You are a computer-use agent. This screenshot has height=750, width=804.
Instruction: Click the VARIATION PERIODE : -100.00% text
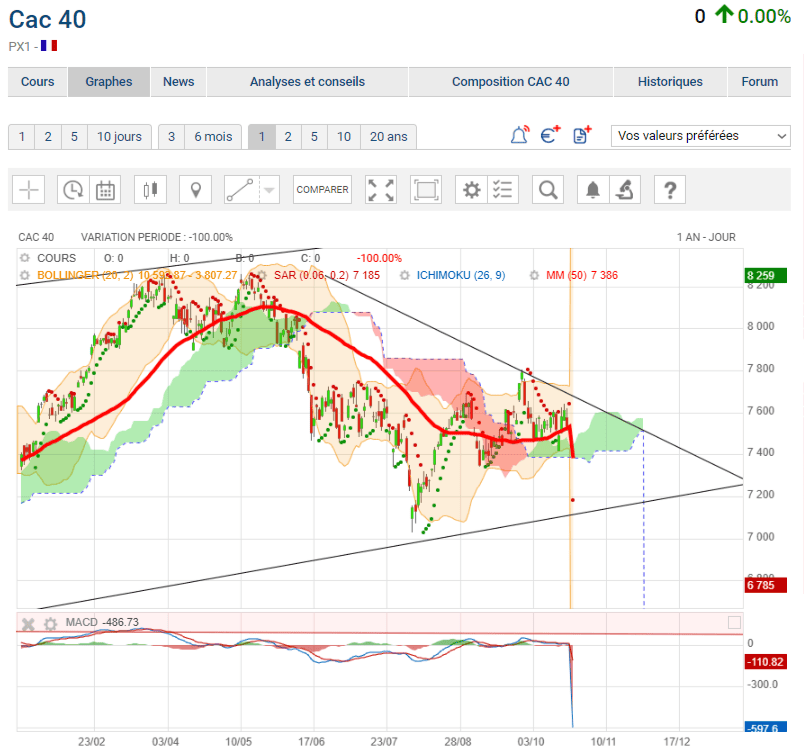click(x=157, y=237)
